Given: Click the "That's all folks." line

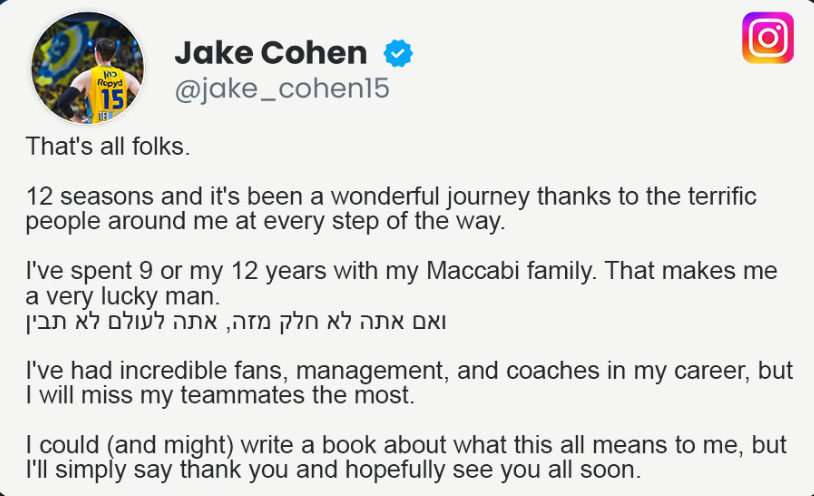Looking at the screenshot, I should tap(107, 146).
